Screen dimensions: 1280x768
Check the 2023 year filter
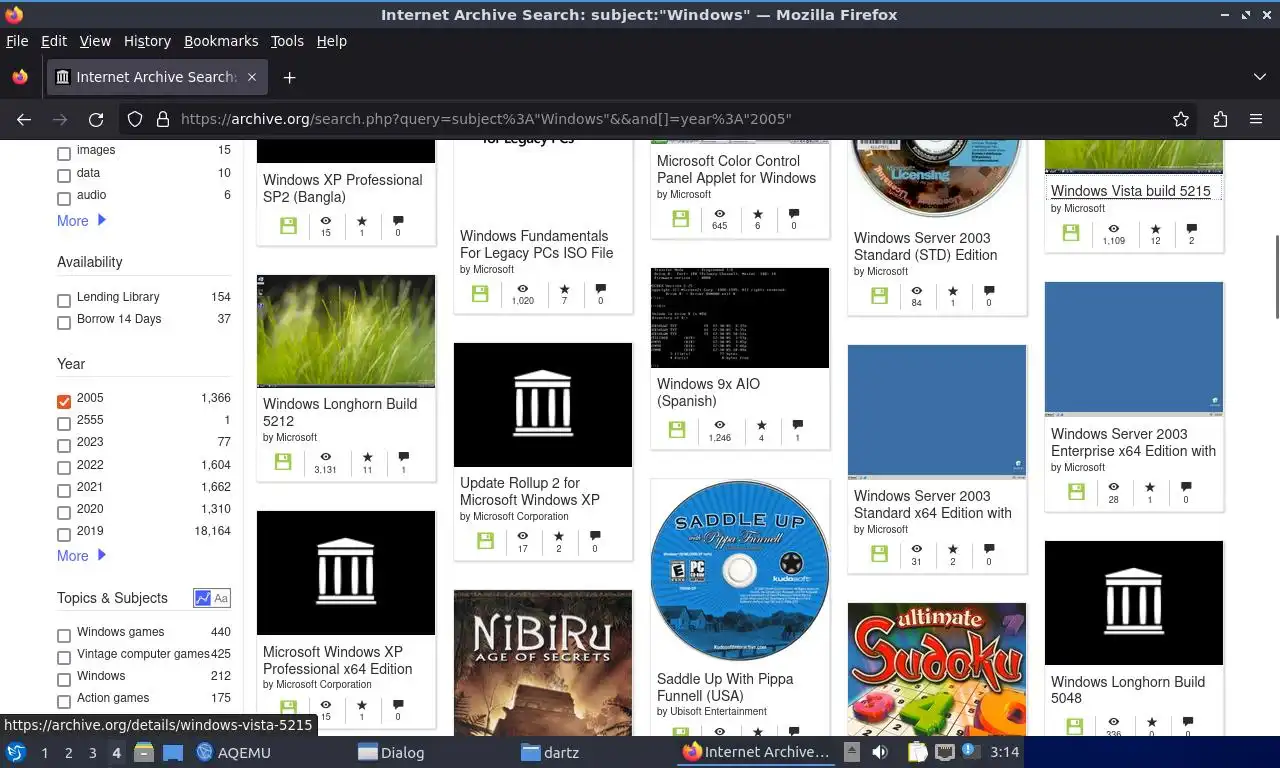click(x=64, y=445)
